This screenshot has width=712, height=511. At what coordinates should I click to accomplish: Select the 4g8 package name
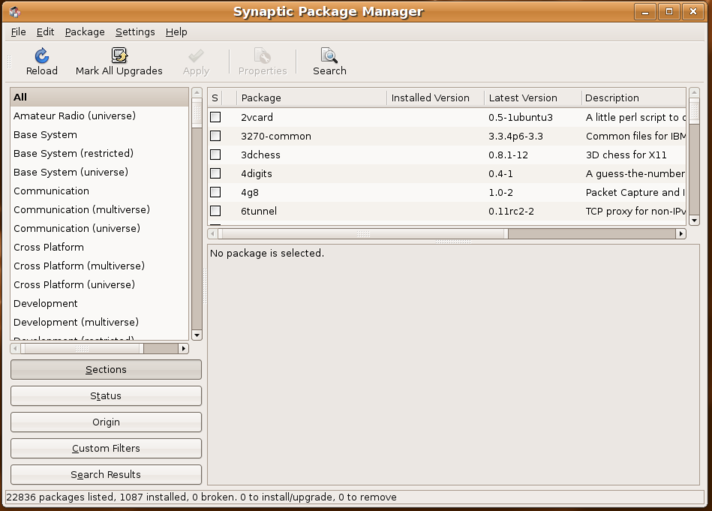coord(249,192)
